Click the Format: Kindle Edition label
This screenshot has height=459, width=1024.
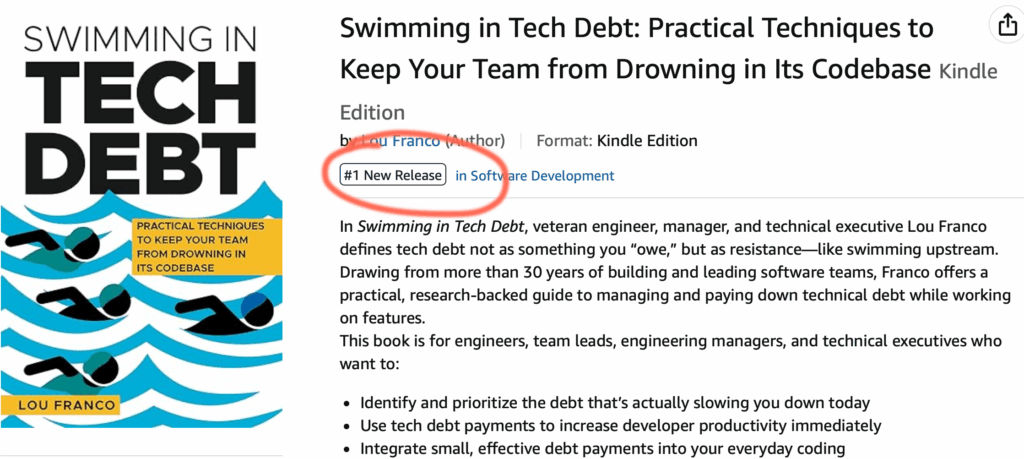616,140
